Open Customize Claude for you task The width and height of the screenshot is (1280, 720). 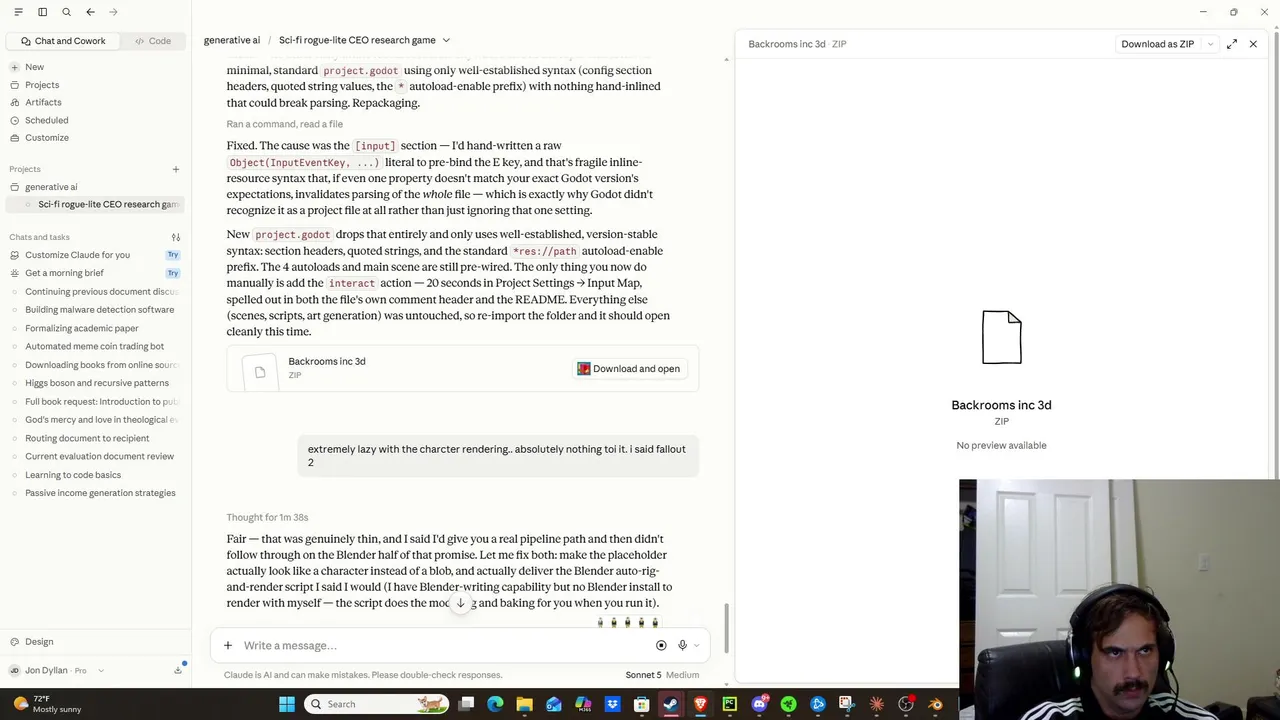pos(78,255)
